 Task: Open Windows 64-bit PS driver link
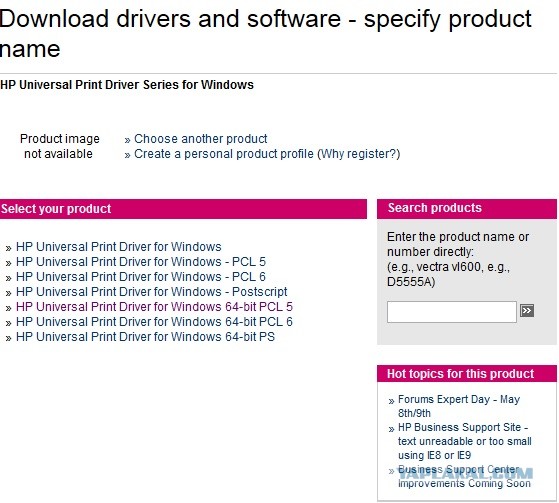tap(145, 337)
